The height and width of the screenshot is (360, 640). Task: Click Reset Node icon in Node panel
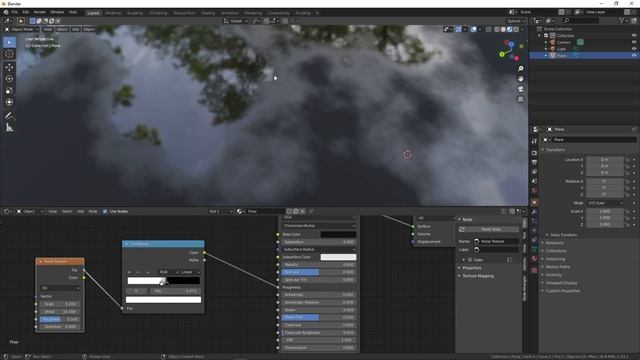(x=462, y=229)
